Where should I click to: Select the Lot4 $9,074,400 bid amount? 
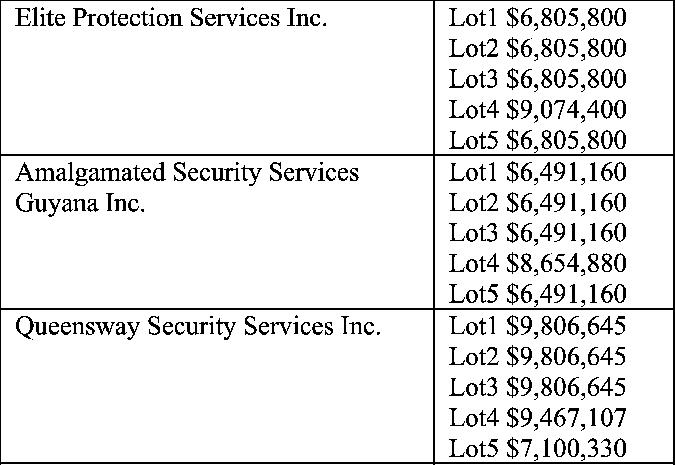click(x=537, y=109)
